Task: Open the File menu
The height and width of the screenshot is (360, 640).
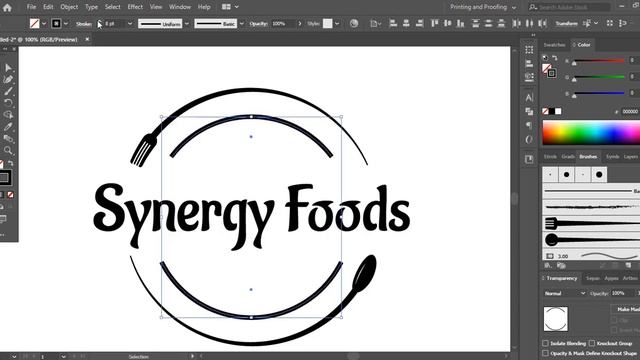Action: [31, 7]
